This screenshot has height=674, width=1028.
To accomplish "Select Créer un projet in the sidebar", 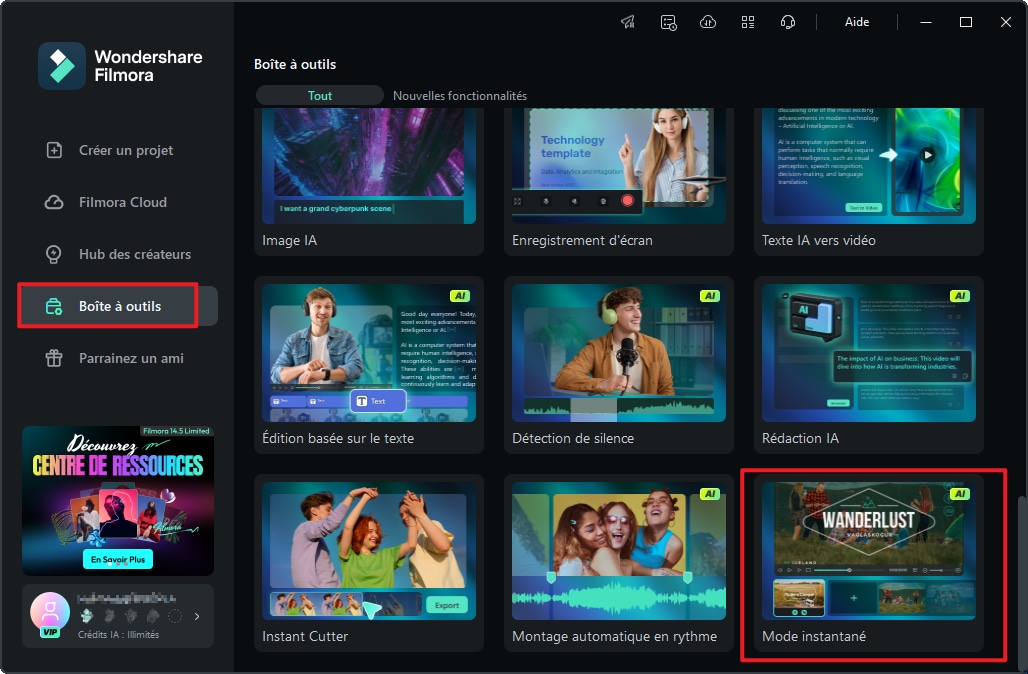I will coord(118,150).
